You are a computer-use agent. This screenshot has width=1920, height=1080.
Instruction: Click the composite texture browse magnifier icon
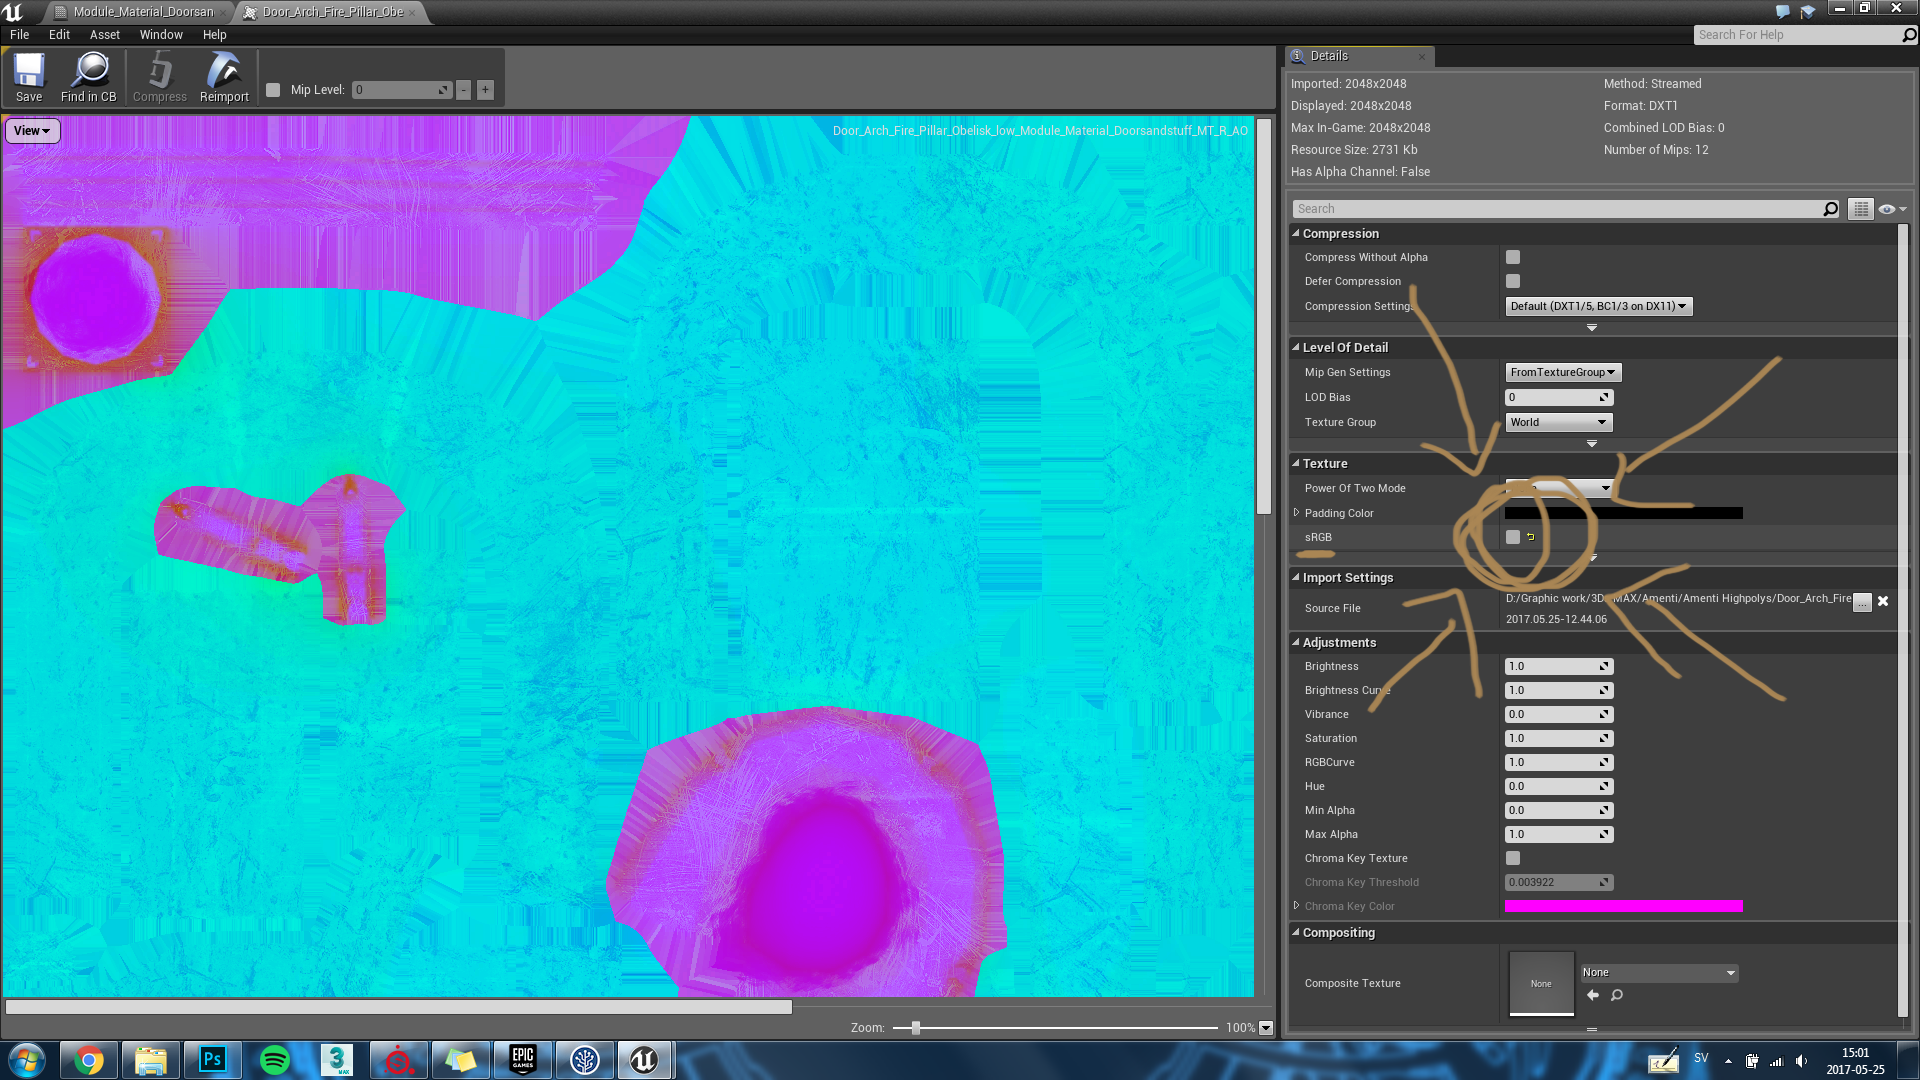(x=1617, y=995)
